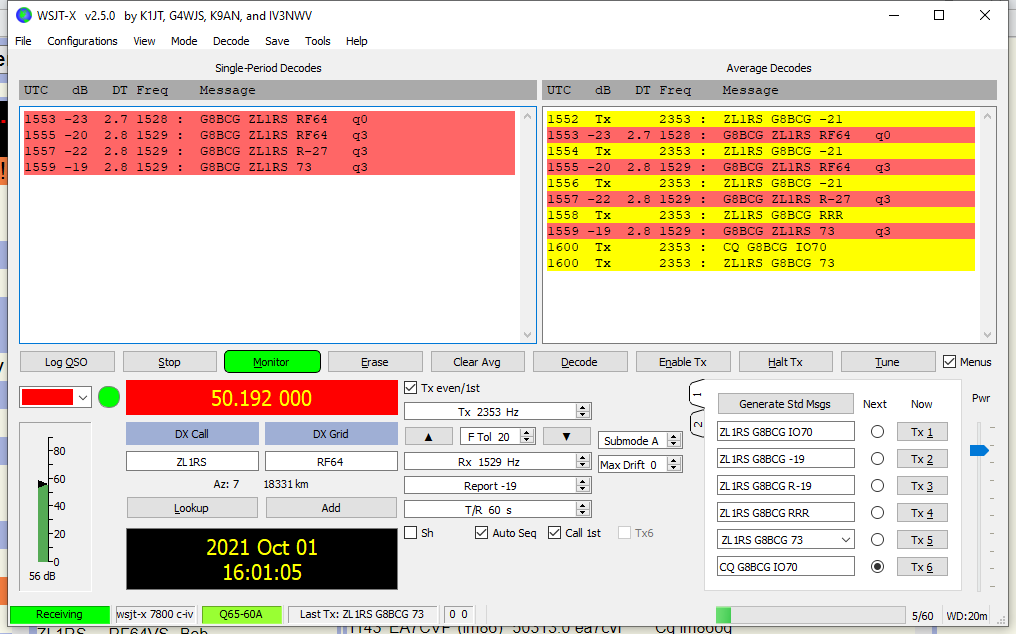Screen dimensions: 1016x634
Task: Click the Log QSO button
Action: pos(67,362)
